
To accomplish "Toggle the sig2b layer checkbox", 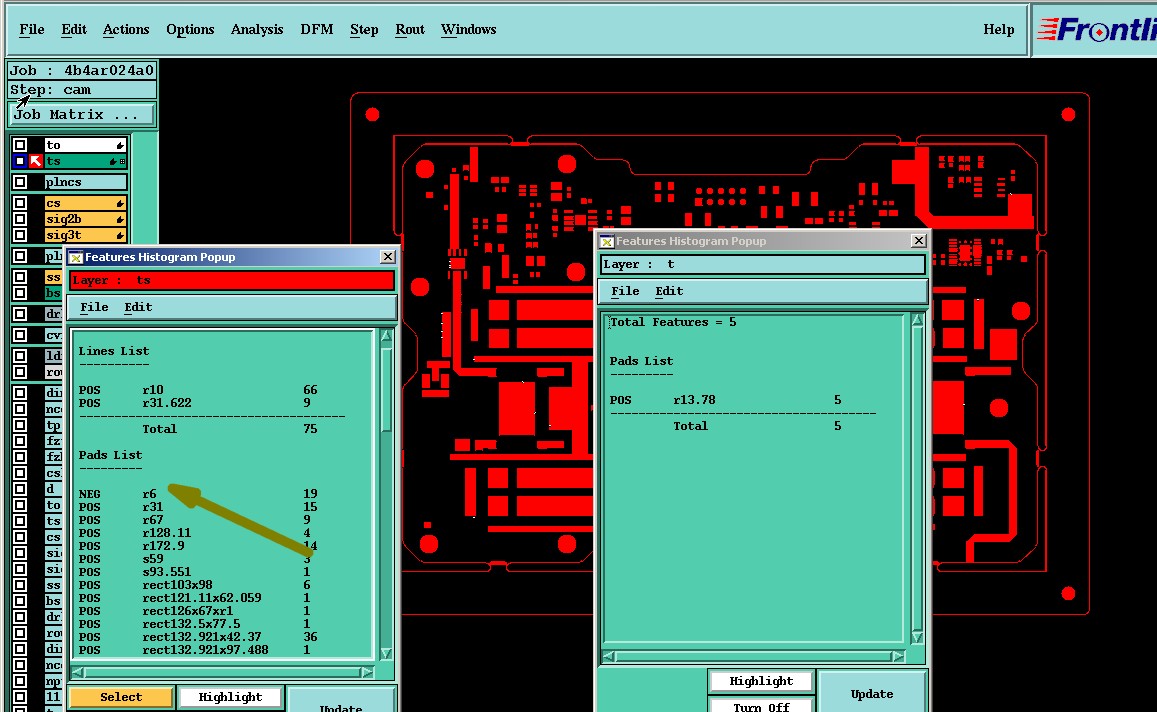I will click(20, 219).
